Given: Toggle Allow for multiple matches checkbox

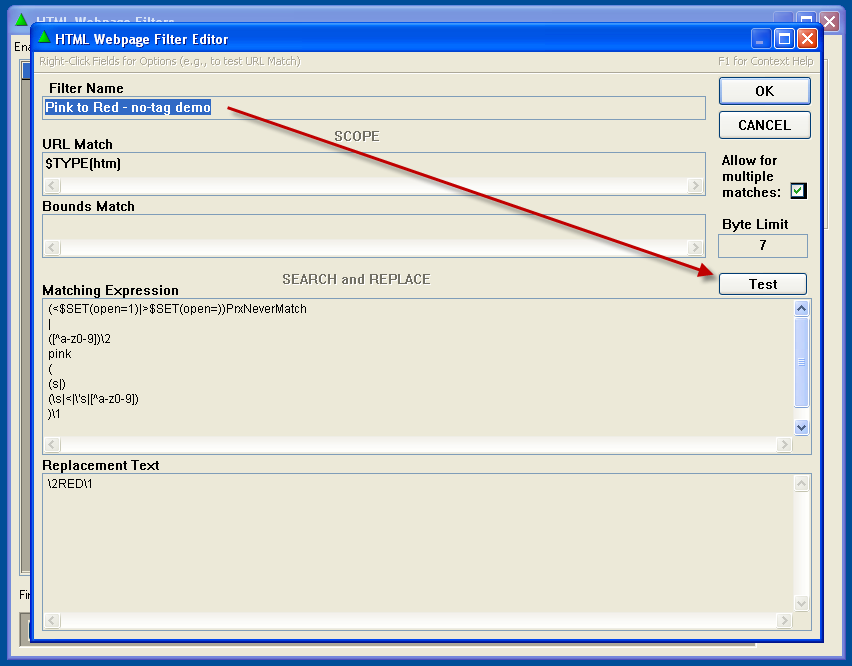Looking at the screenshot, I should 798,191.
